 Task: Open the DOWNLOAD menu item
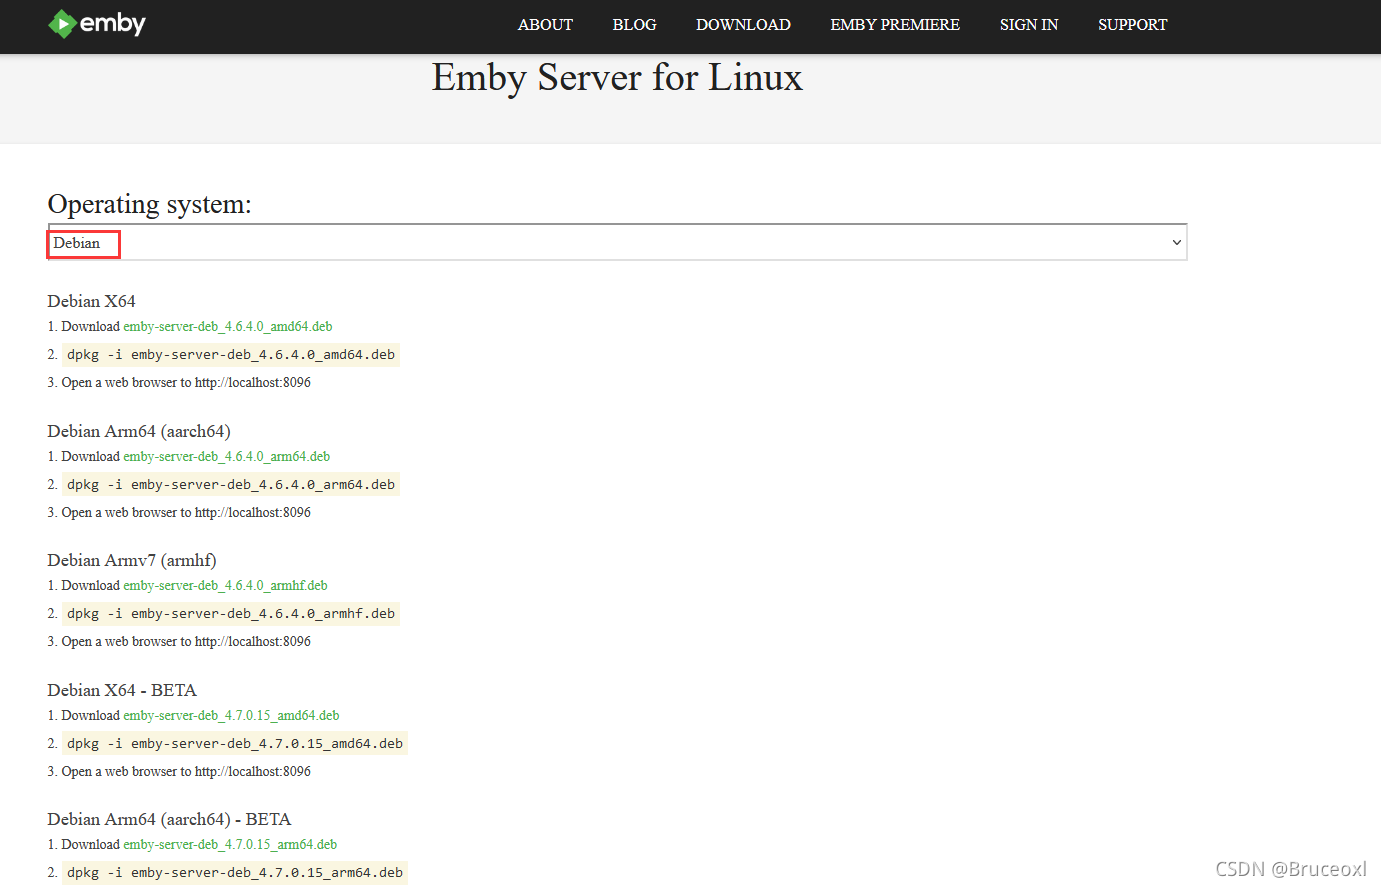point(743,25)
